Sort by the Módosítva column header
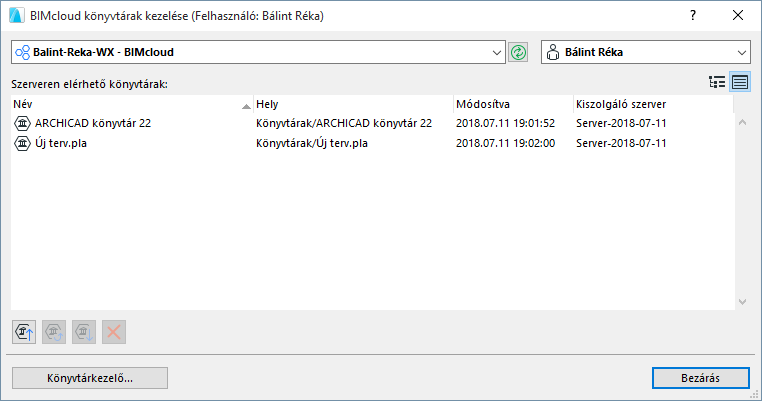 [513, 104]
